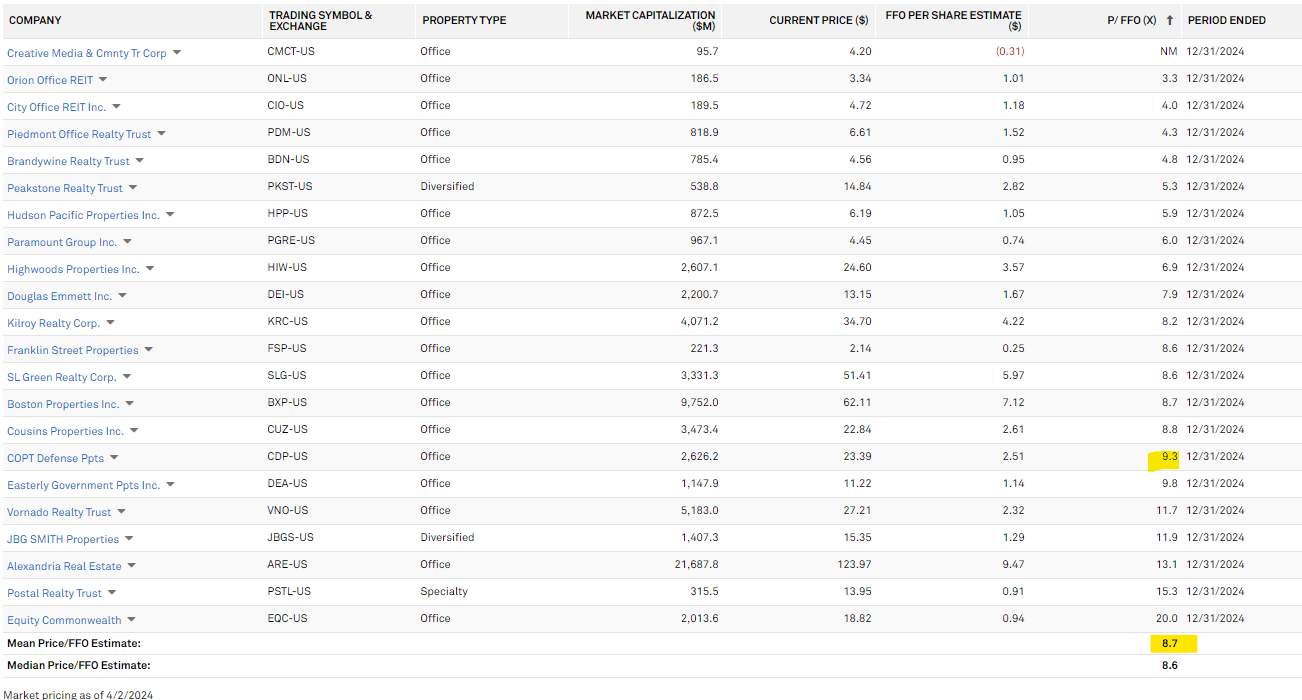Click the Property Type column header

coord(464,20)
